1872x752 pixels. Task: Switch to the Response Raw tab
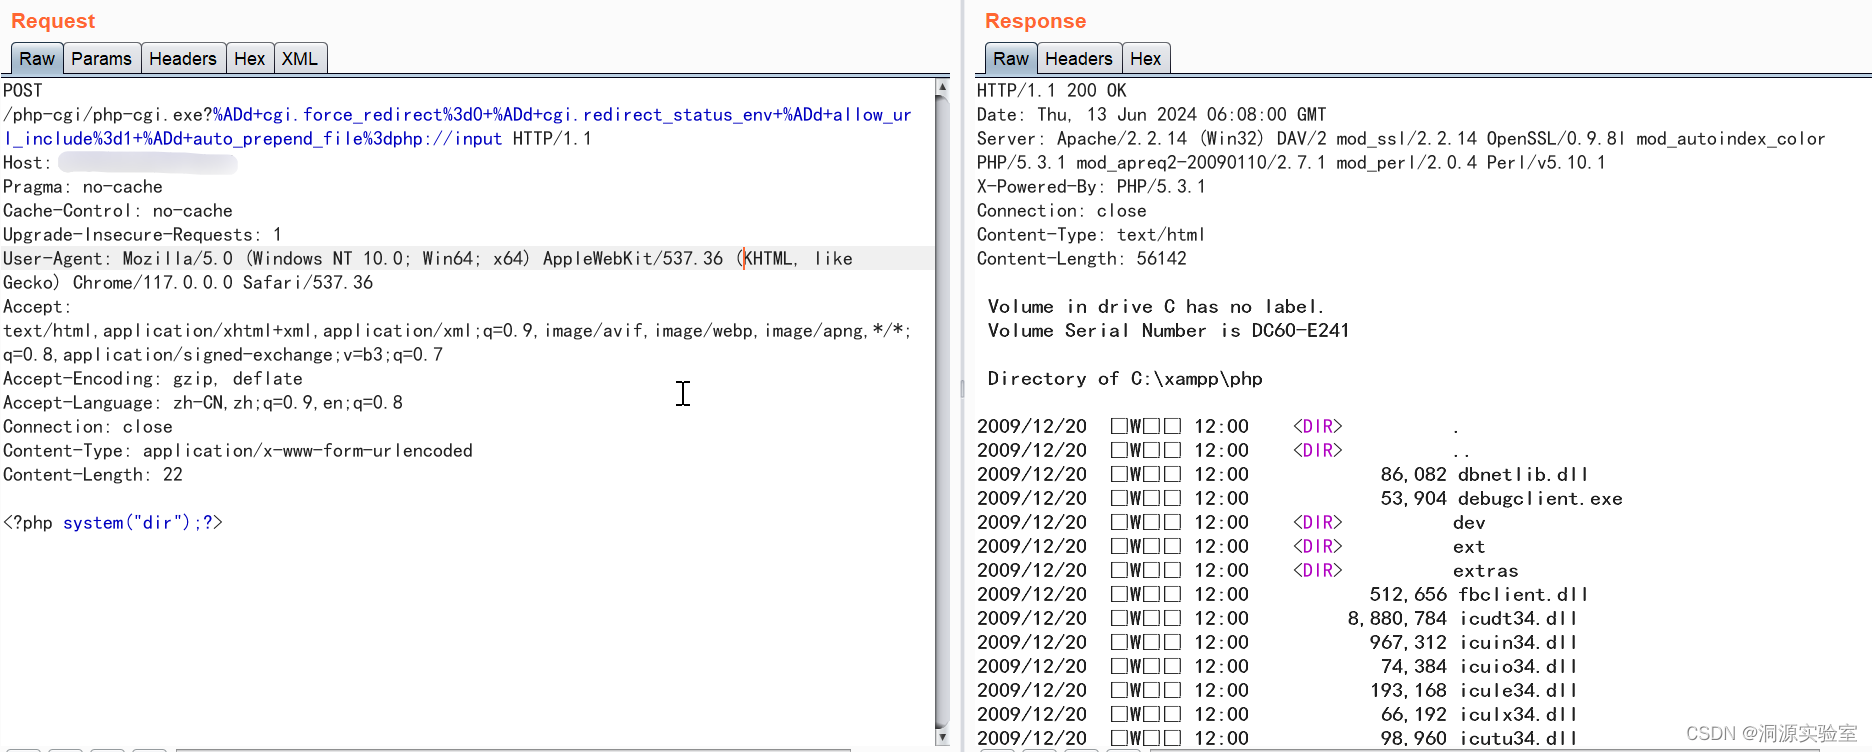(x=1011, y=59)
